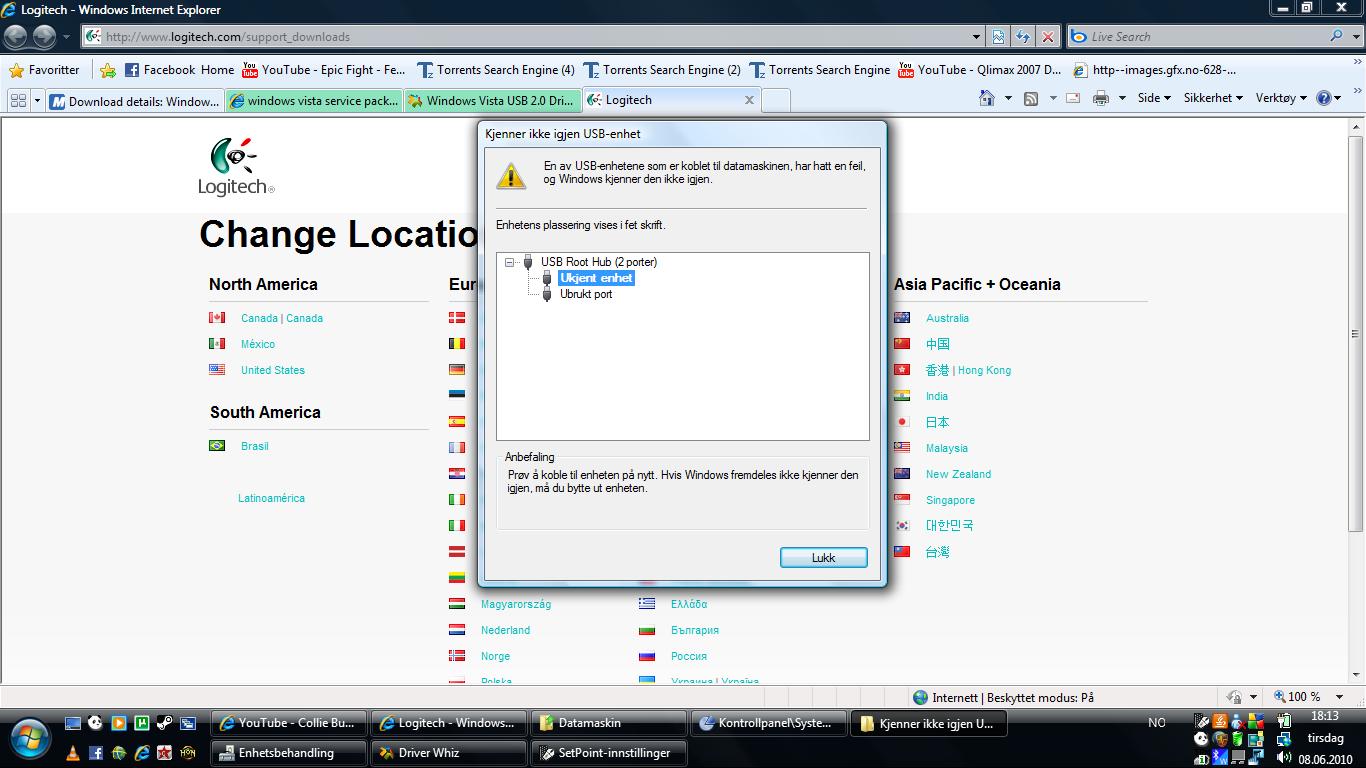Open the YouTube - Epic Fight favorite

(323, 70)
